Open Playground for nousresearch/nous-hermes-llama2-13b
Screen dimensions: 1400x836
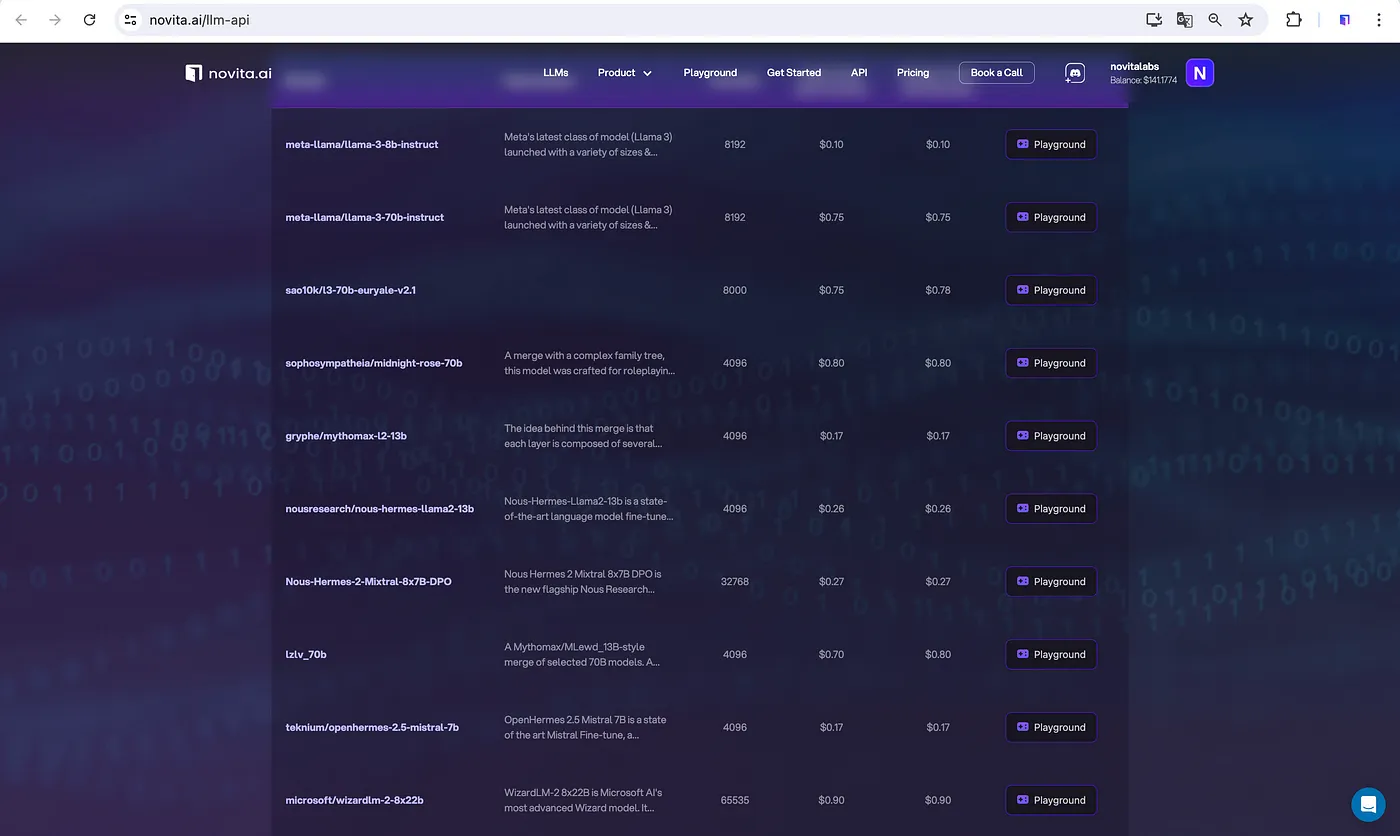[x=1051, y=509]
